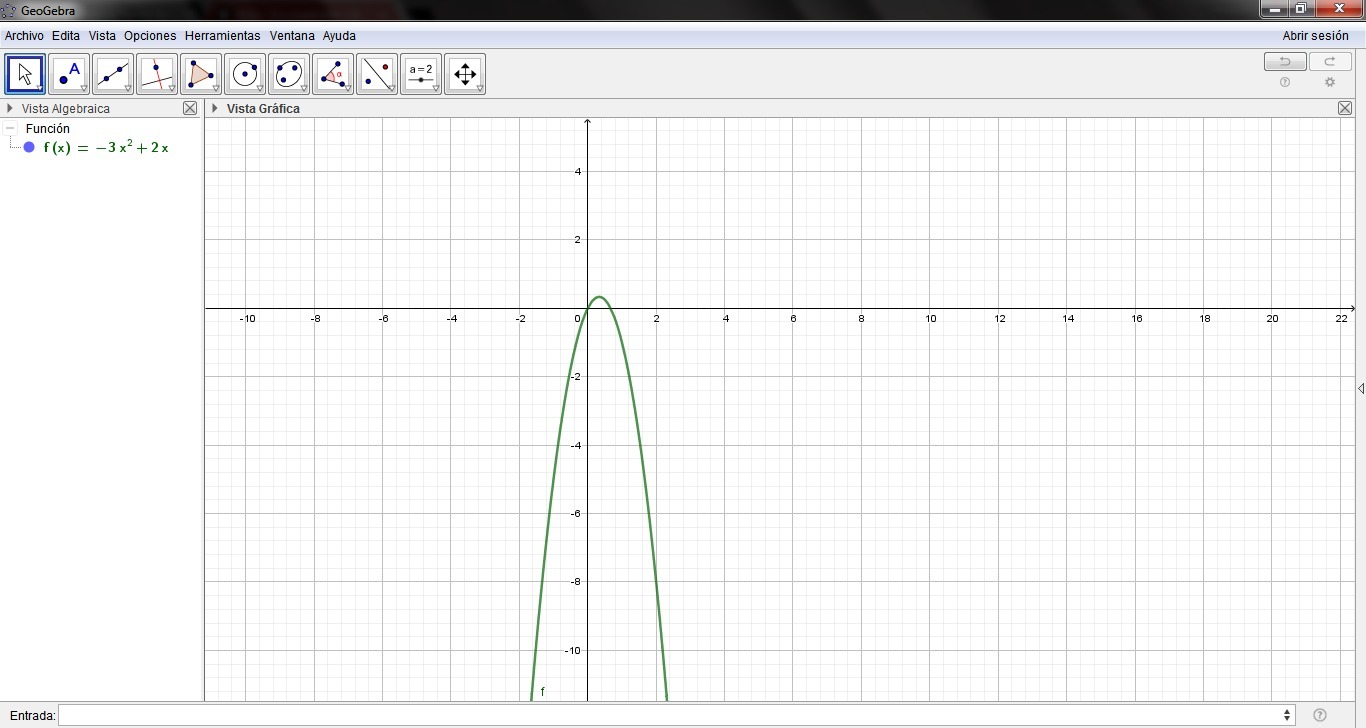Select f(x) = −3x² + 2x entry

106,148
